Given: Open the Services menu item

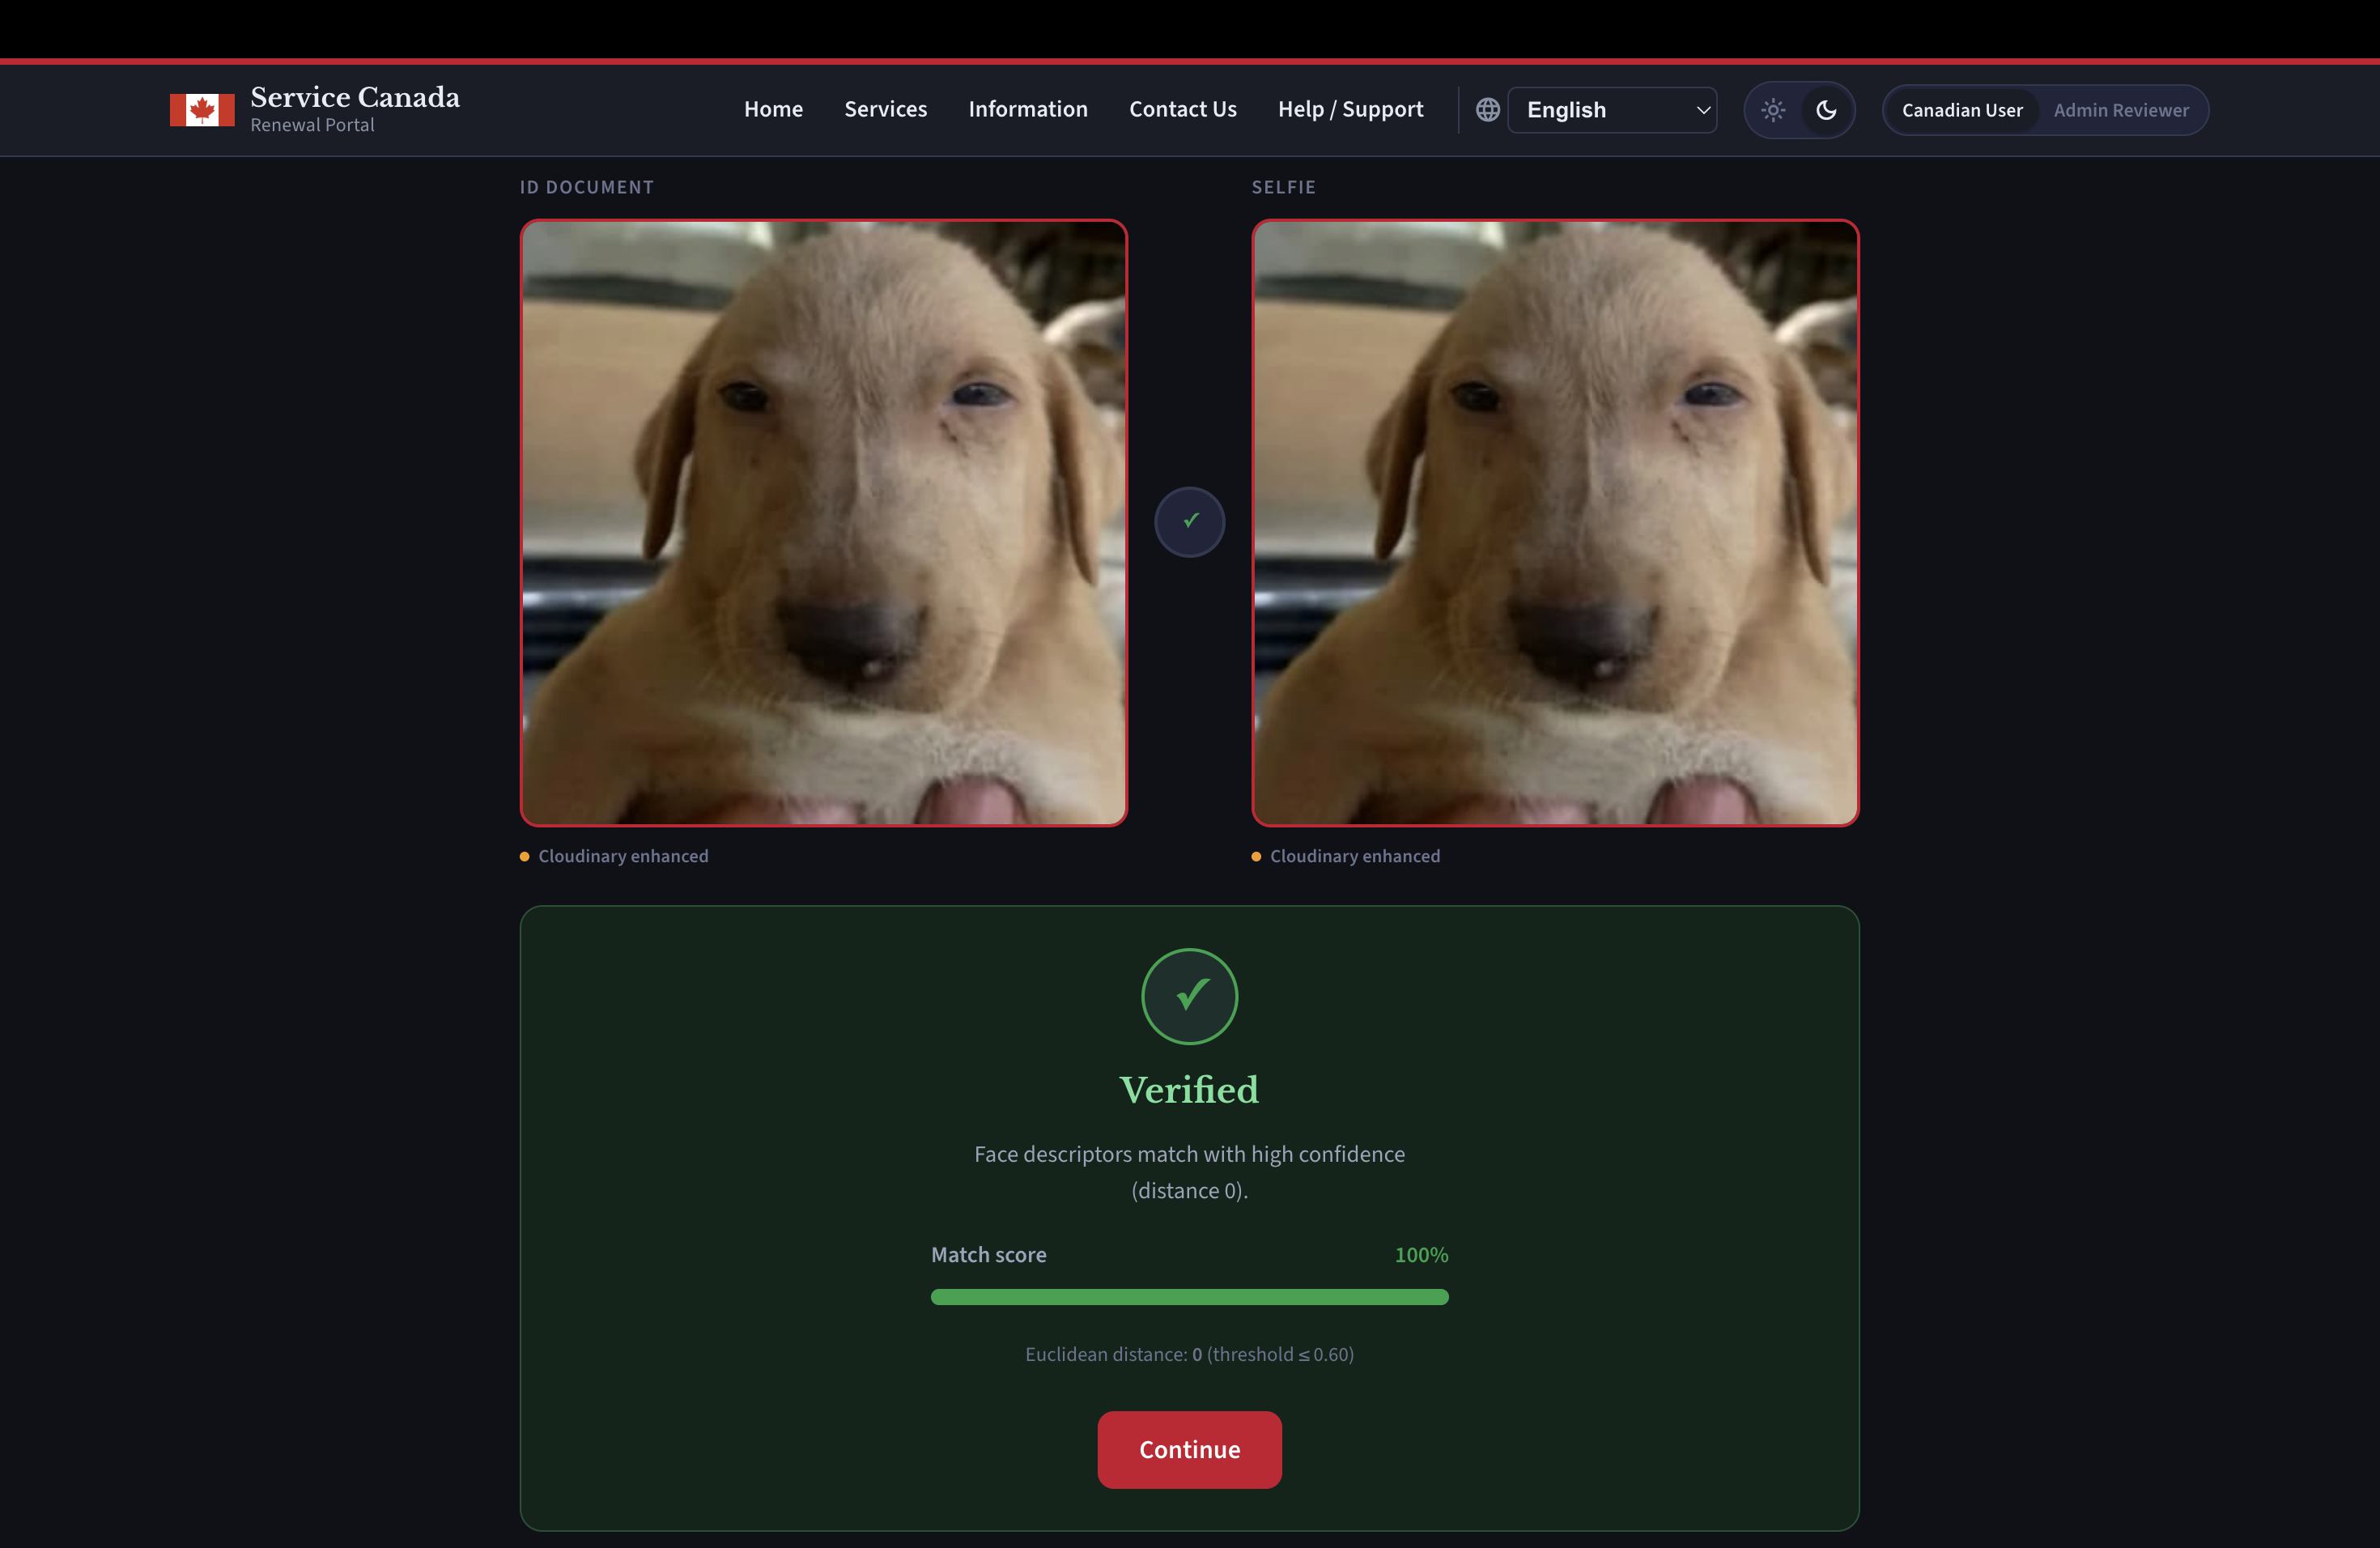Looking at the screenshot, I should (x=885, y=109).
